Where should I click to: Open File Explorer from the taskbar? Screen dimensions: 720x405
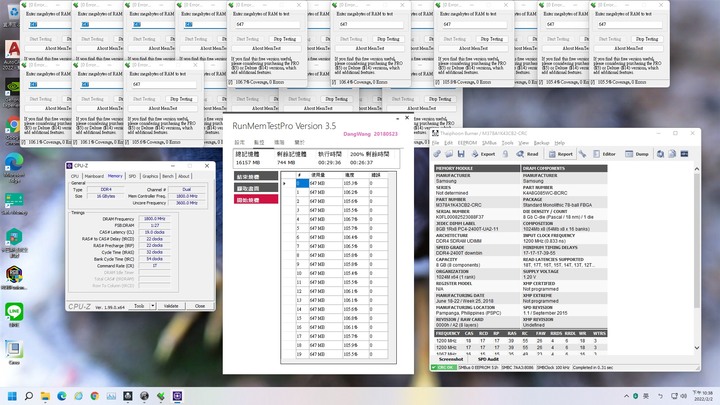(45, 396)
